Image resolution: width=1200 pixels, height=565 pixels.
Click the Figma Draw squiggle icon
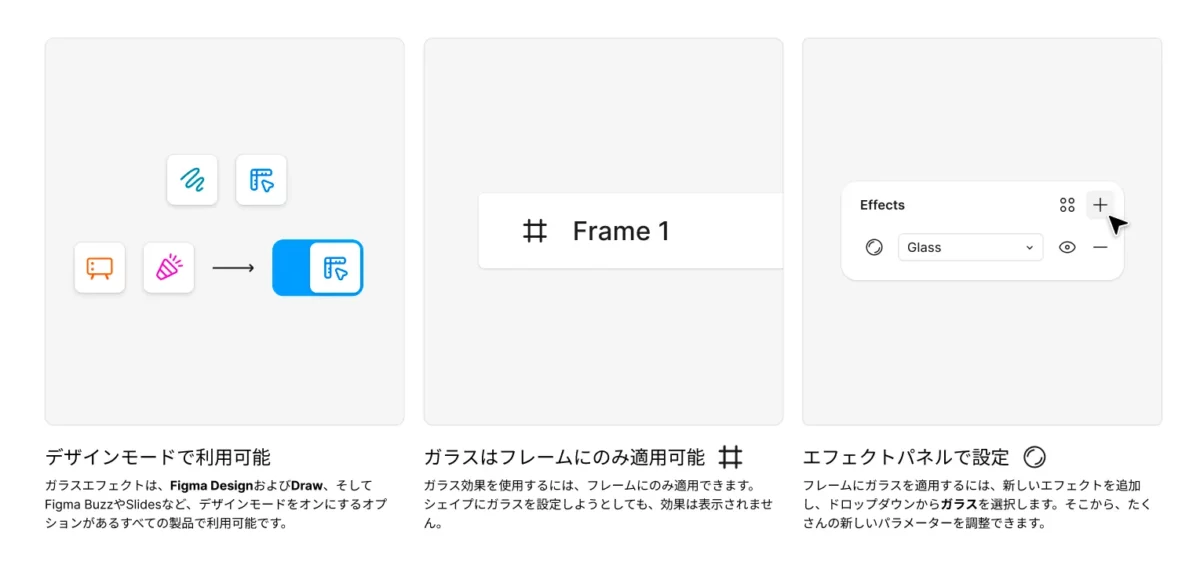click(x=192, y=180)
